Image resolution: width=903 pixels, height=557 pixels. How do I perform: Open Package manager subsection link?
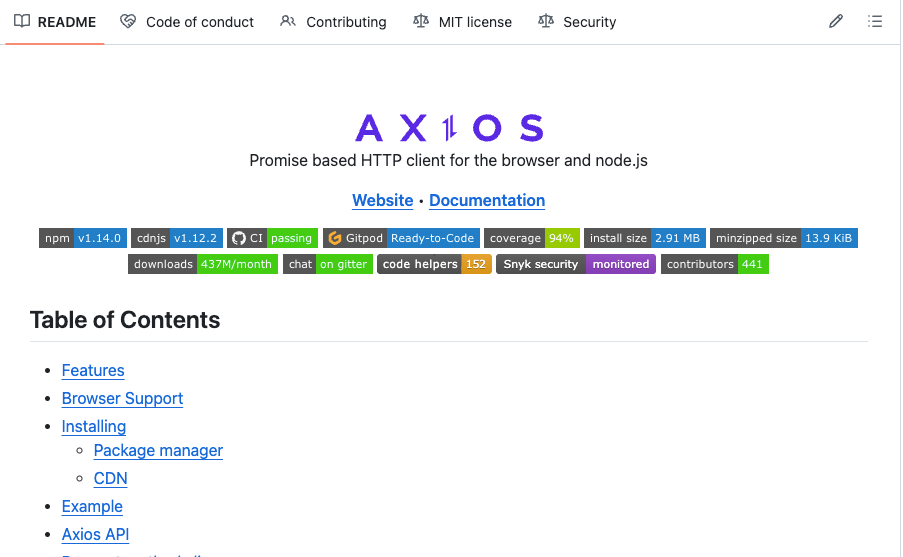coord(158,450)
